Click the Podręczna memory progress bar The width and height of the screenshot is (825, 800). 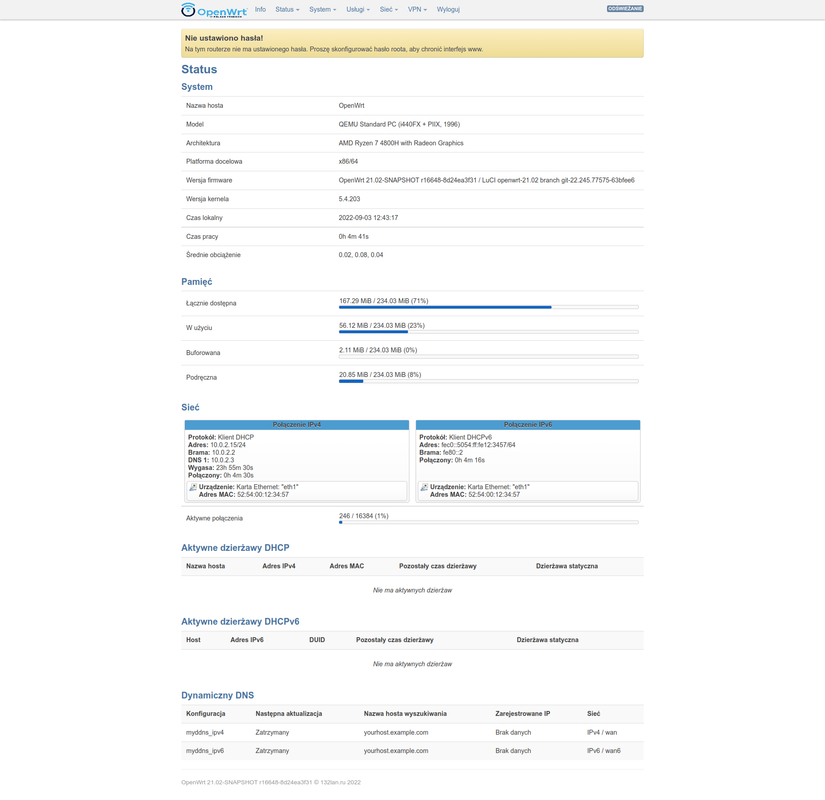click(x=489, y=381)
